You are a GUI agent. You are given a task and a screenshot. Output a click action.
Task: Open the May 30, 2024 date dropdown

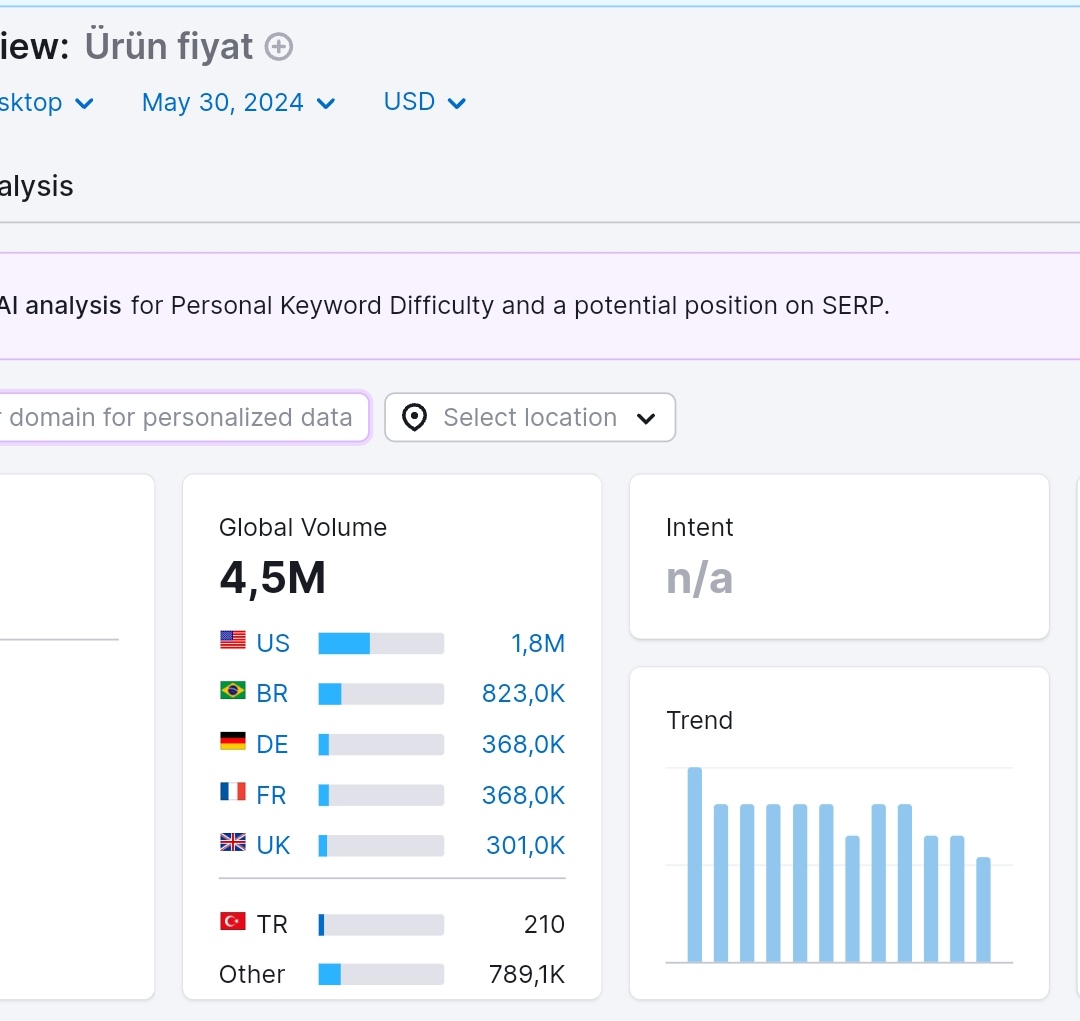click(x=238, y=103)
